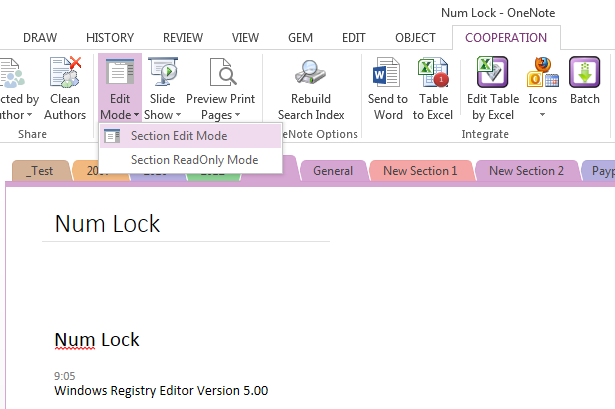
Task: Open the OBJECT ribbon tab
Action: (415, 38)
